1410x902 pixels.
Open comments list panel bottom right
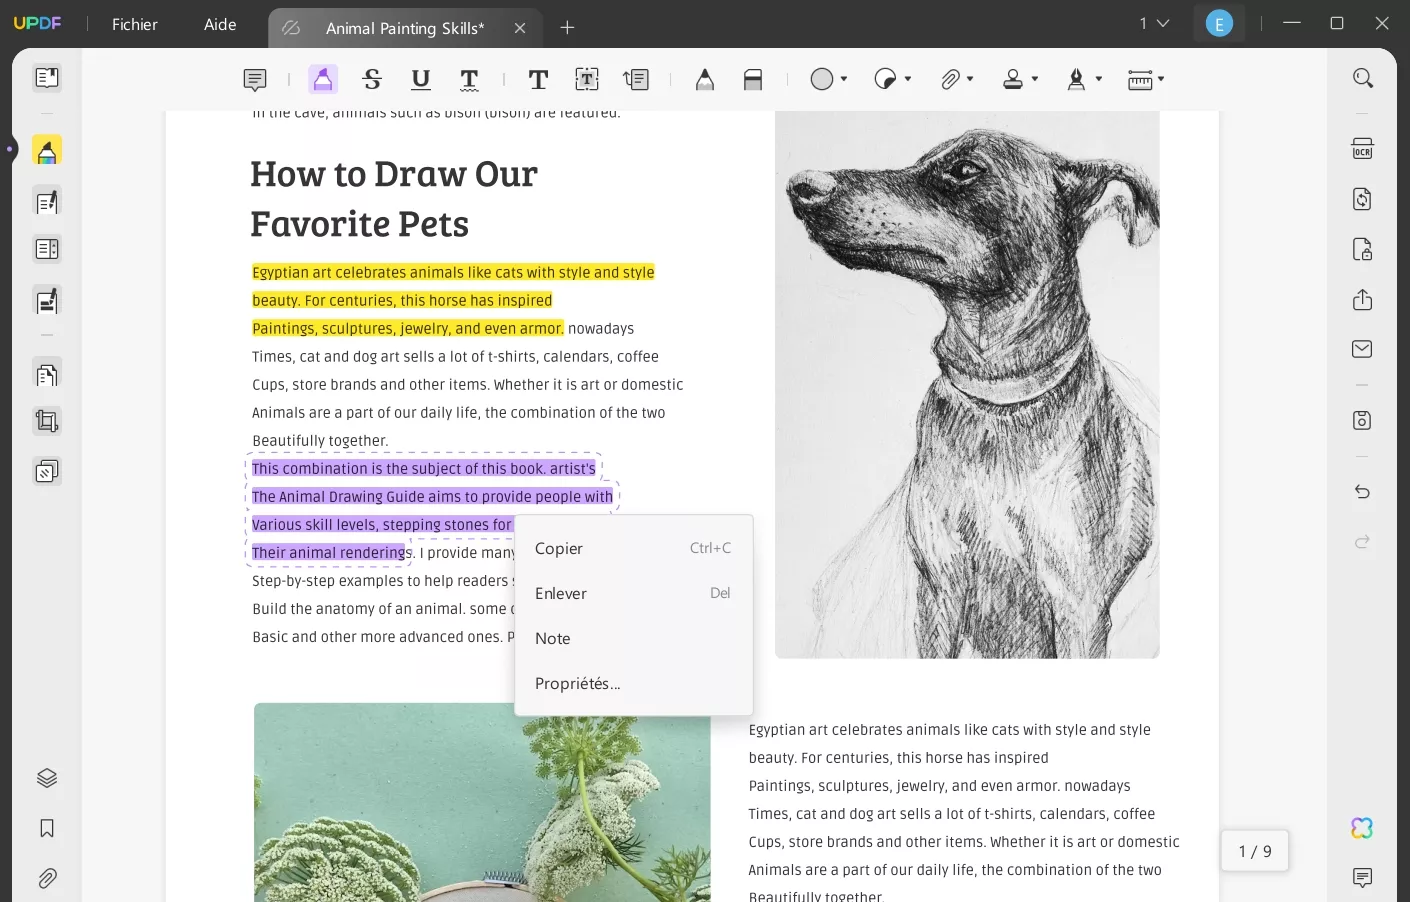[x=1362, y=878]
